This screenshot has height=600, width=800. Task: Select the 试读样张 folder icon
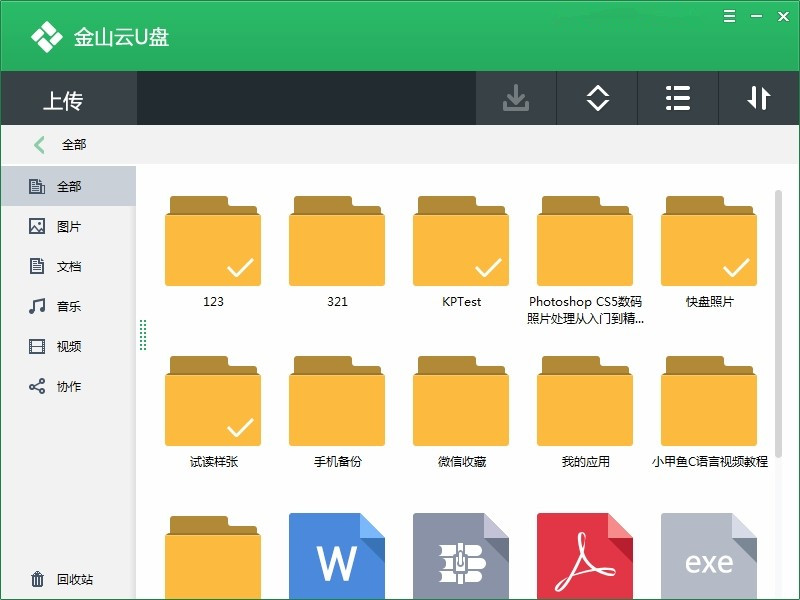[213, 401]
